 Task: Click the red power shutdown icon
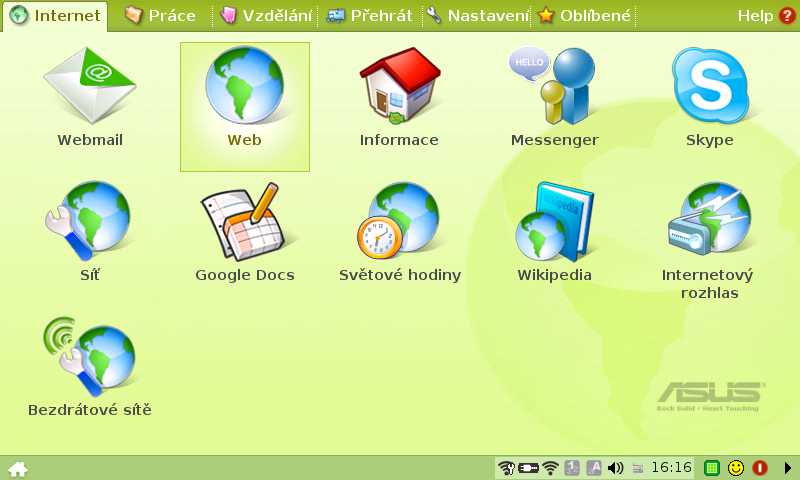(x=760, y=468)
